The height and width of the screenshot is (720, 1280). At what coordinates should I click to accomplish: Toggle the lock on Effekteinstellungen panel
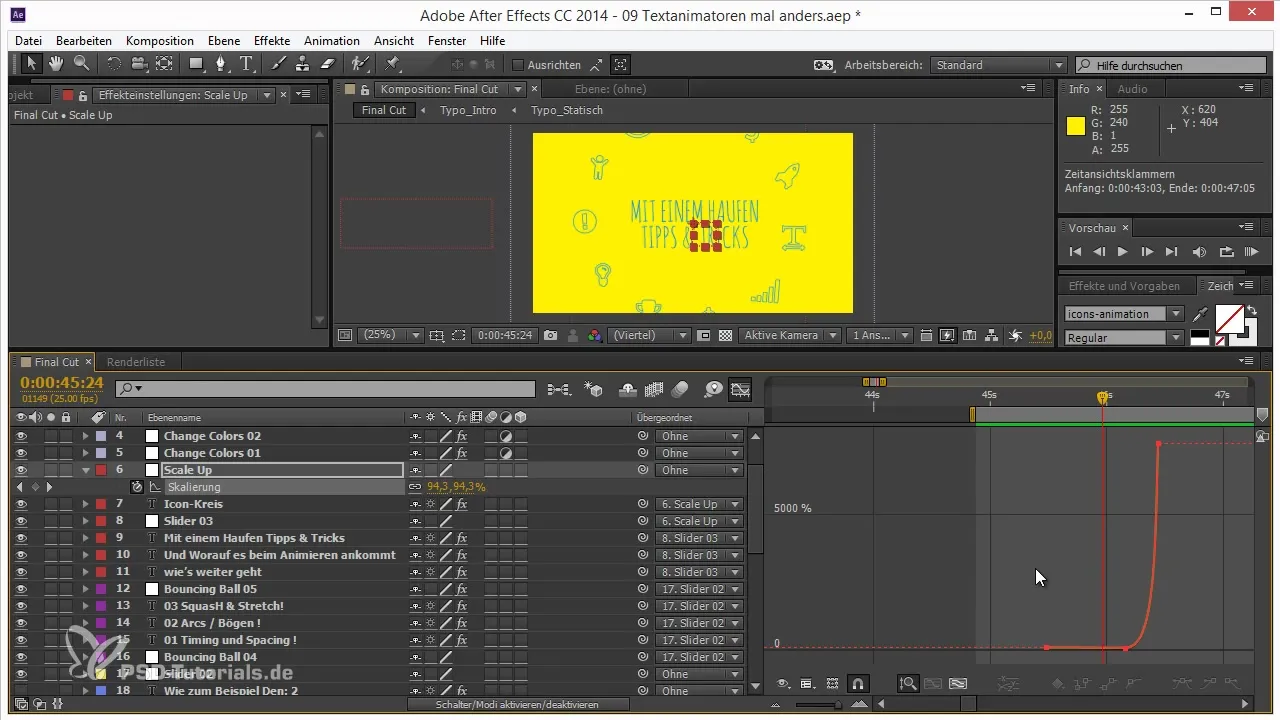click(x=82, y=95)
